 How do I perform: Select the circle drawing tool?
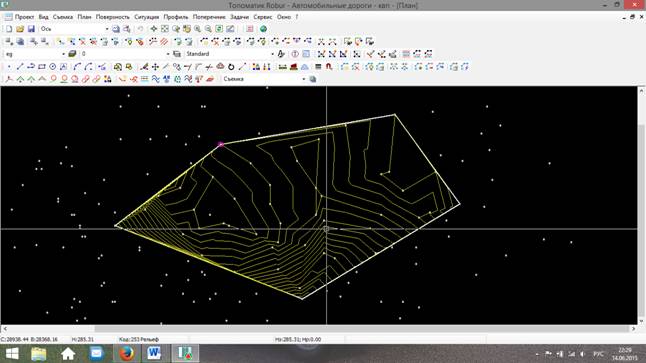coord(53,66)
